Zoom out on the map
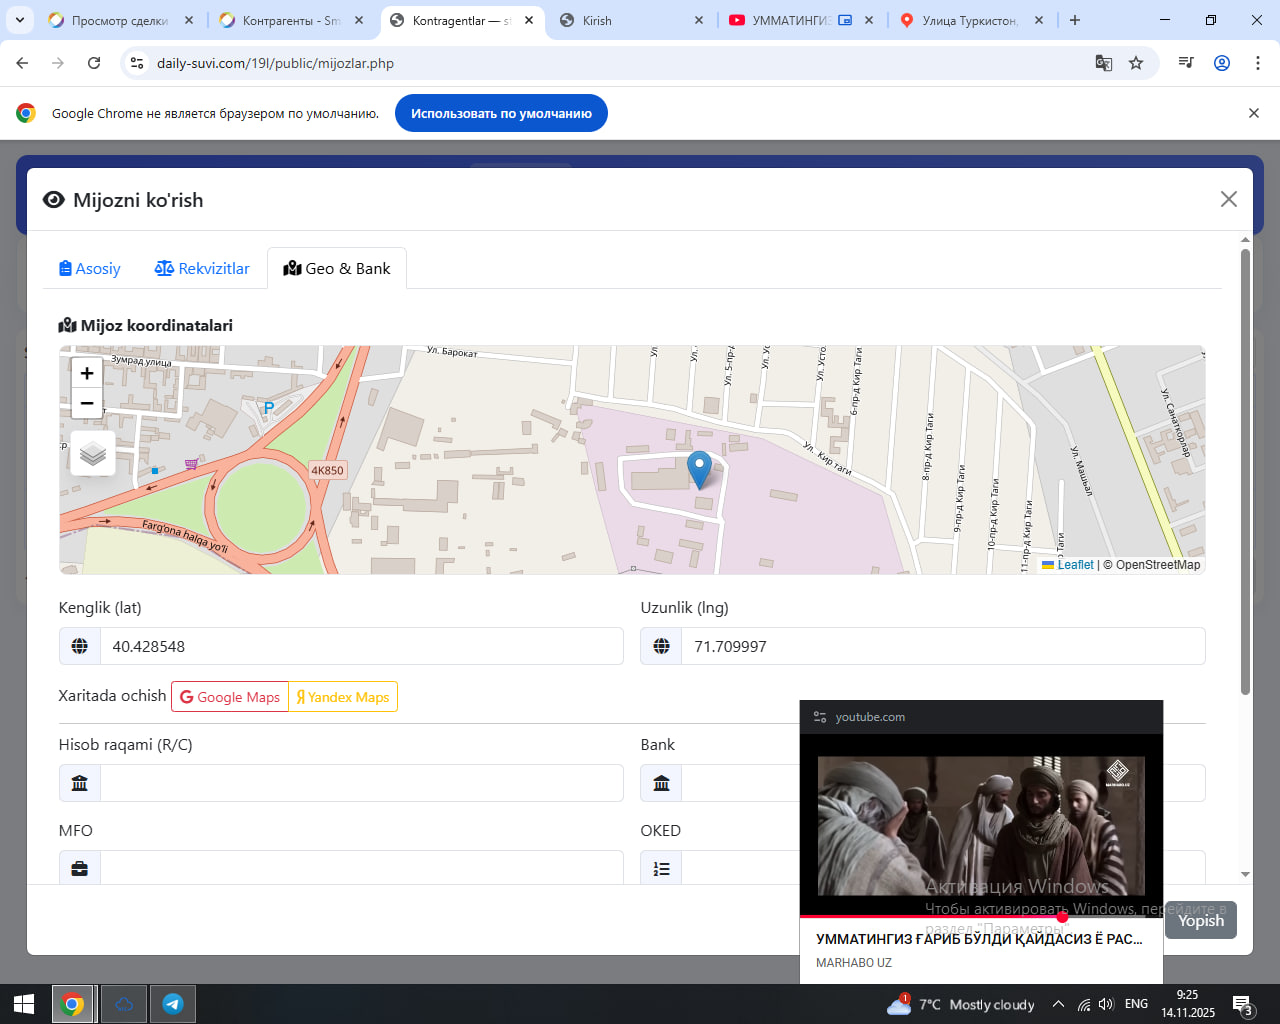The image size is (1280, 1024). (x=87, y=403)
